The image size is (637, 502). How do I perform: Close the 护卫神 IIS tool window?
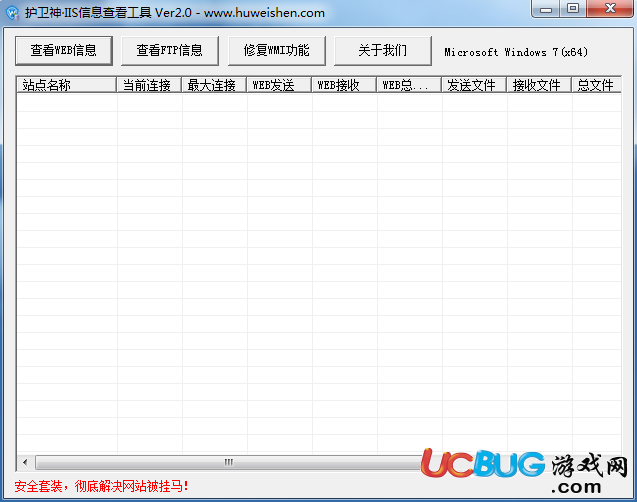click(610, 9)
